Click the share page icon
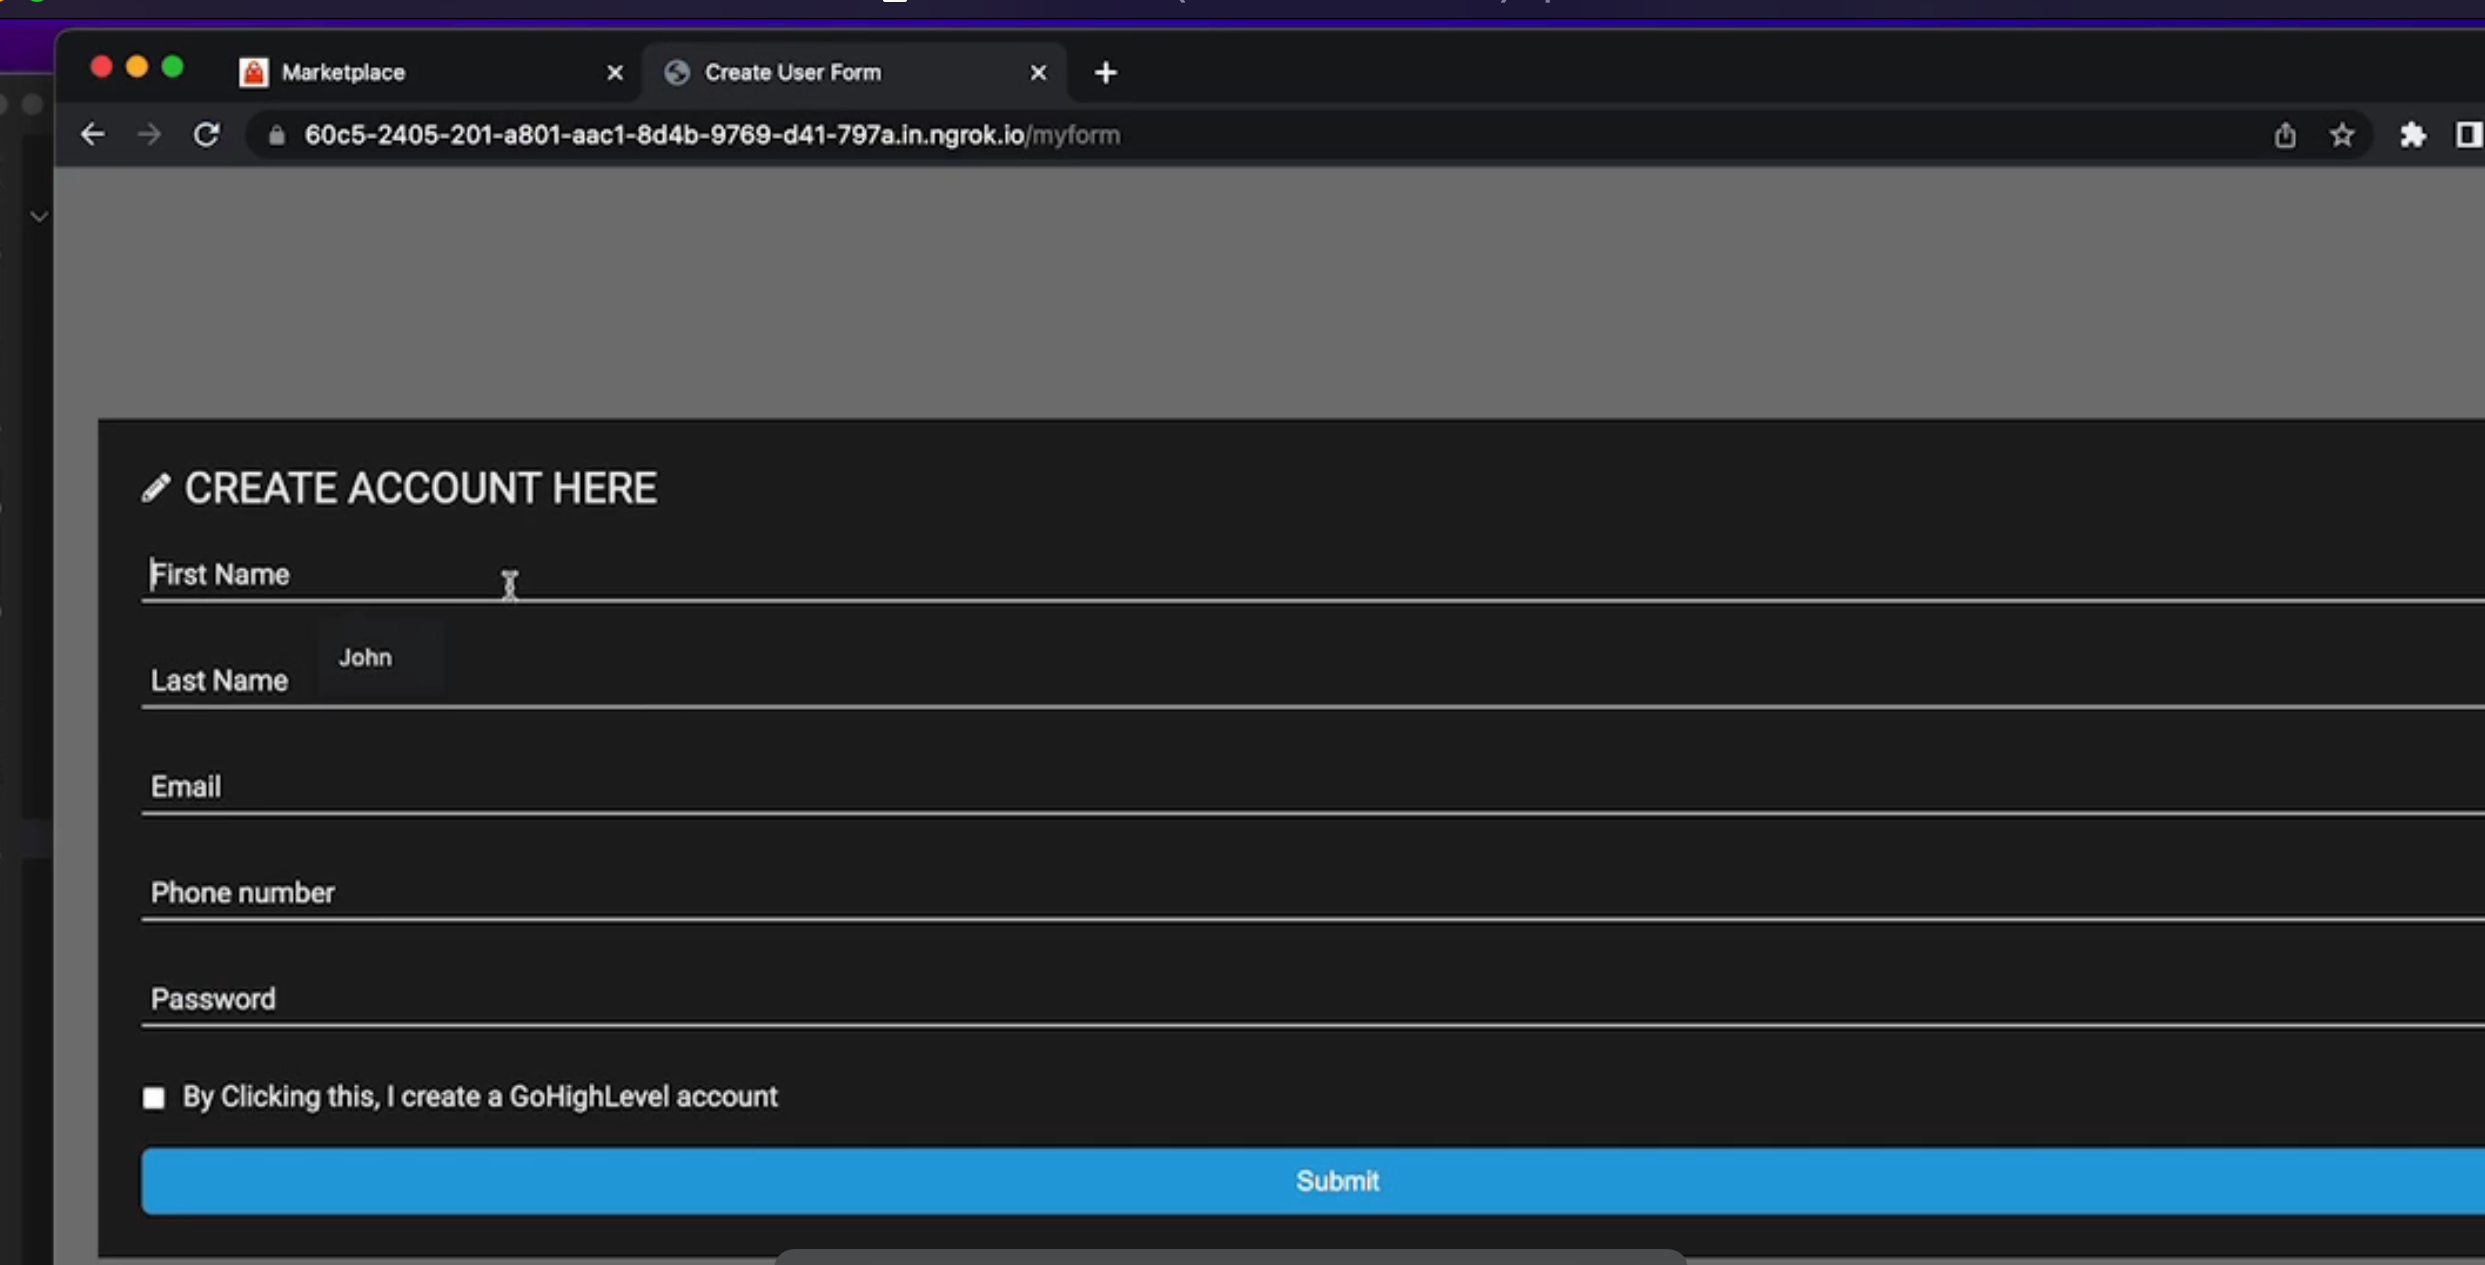This screenshot has width=2485, height=1265. pos(2284,135)
